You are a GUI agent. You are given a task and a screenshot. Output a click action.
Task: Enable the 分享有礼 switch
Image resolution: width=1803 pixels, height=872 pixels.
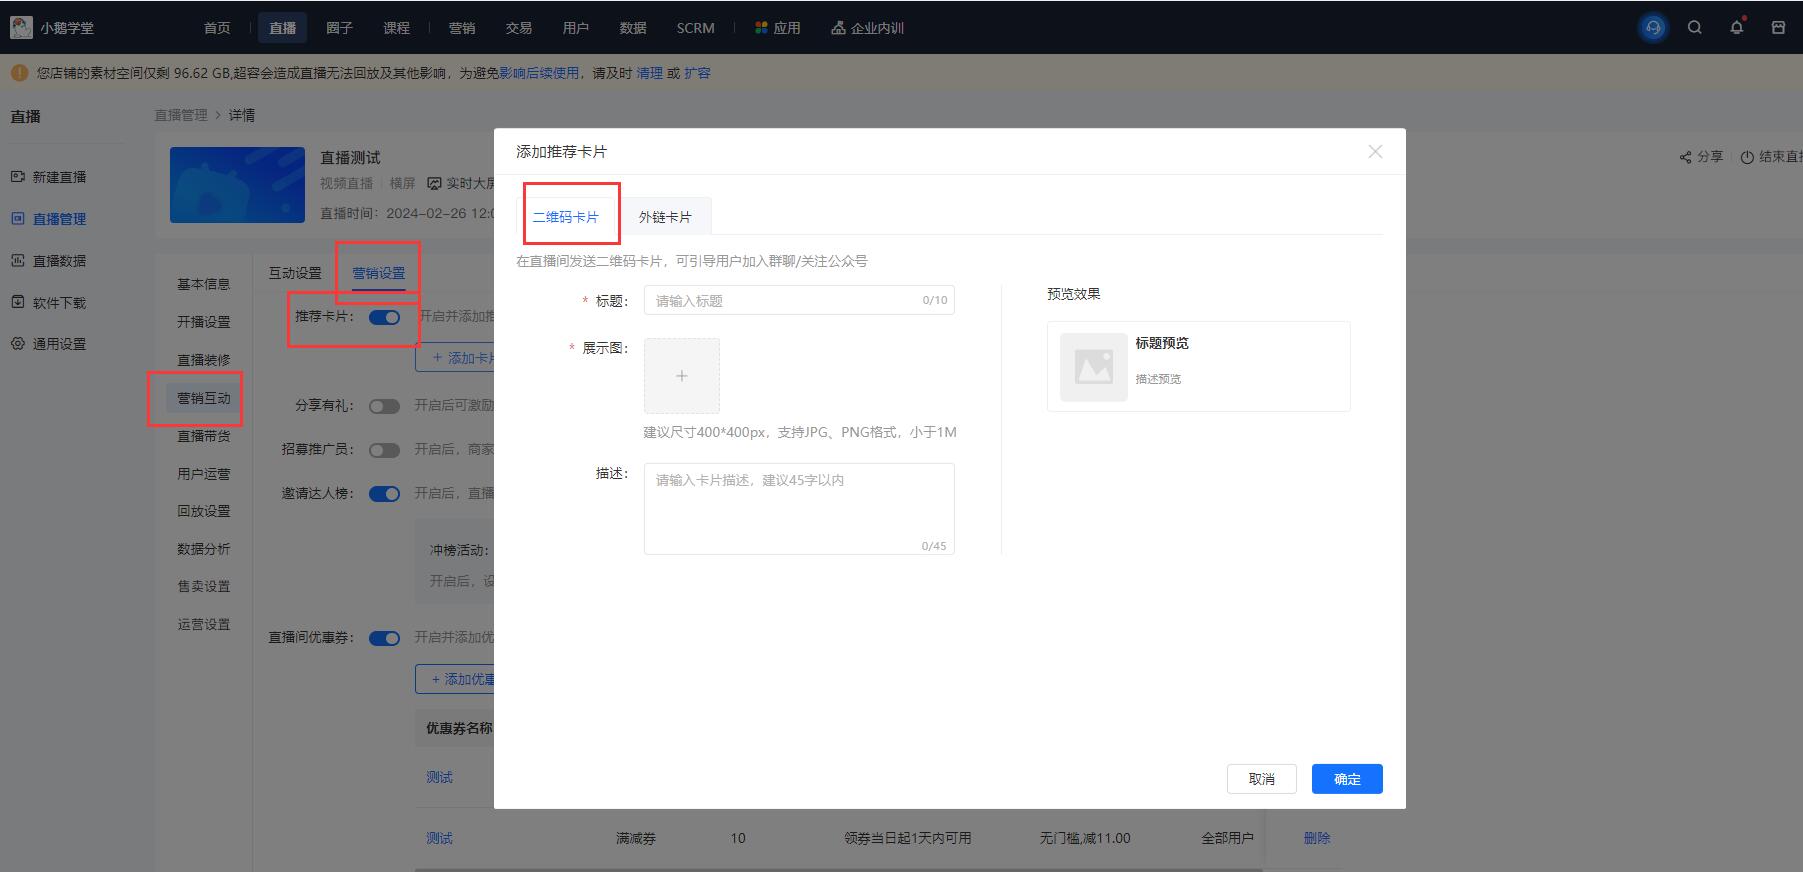384,406
